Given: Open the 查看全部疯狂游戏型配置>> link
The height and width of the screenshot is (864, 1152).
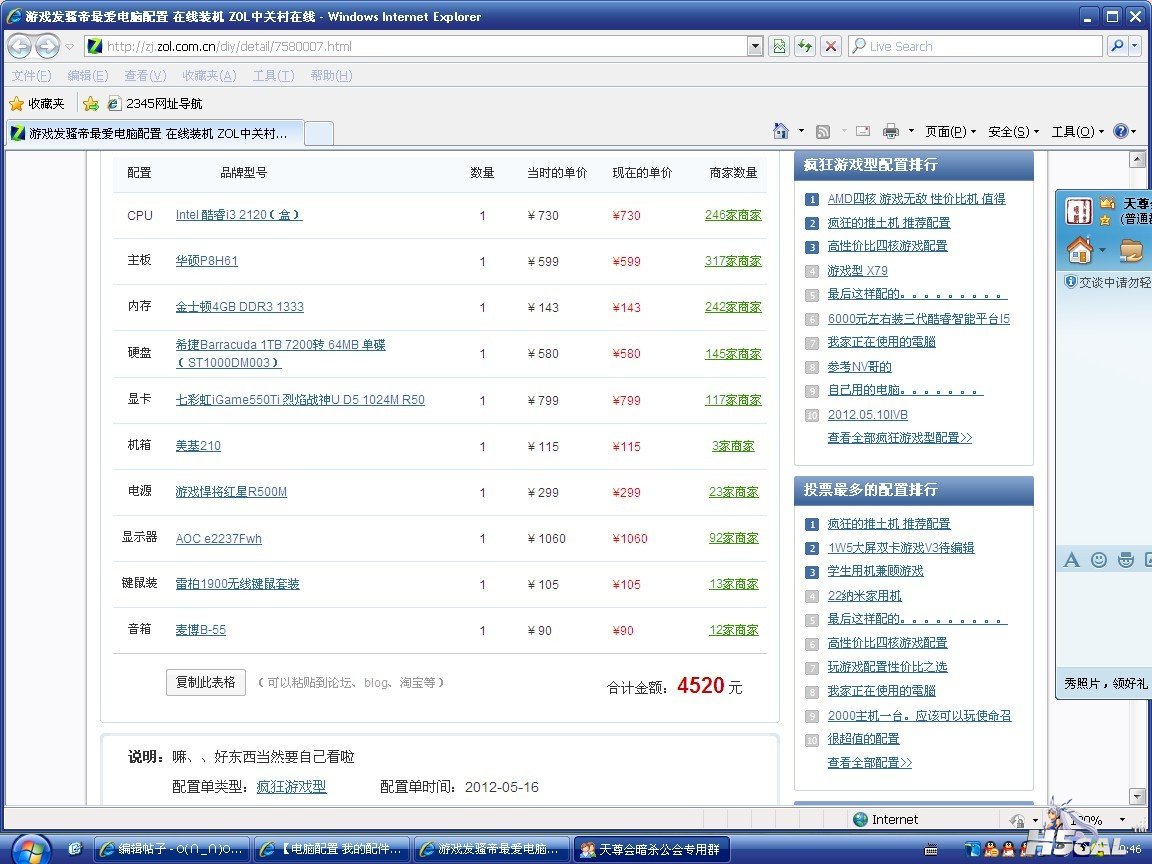Looking at the screenshot, I should point(900,437).
